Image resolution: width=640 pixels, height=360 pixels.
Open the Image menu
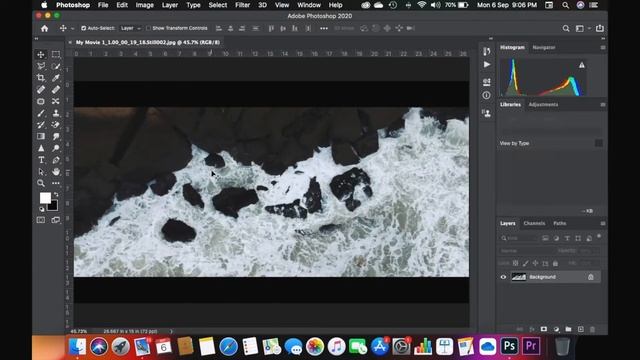[144, 5]
